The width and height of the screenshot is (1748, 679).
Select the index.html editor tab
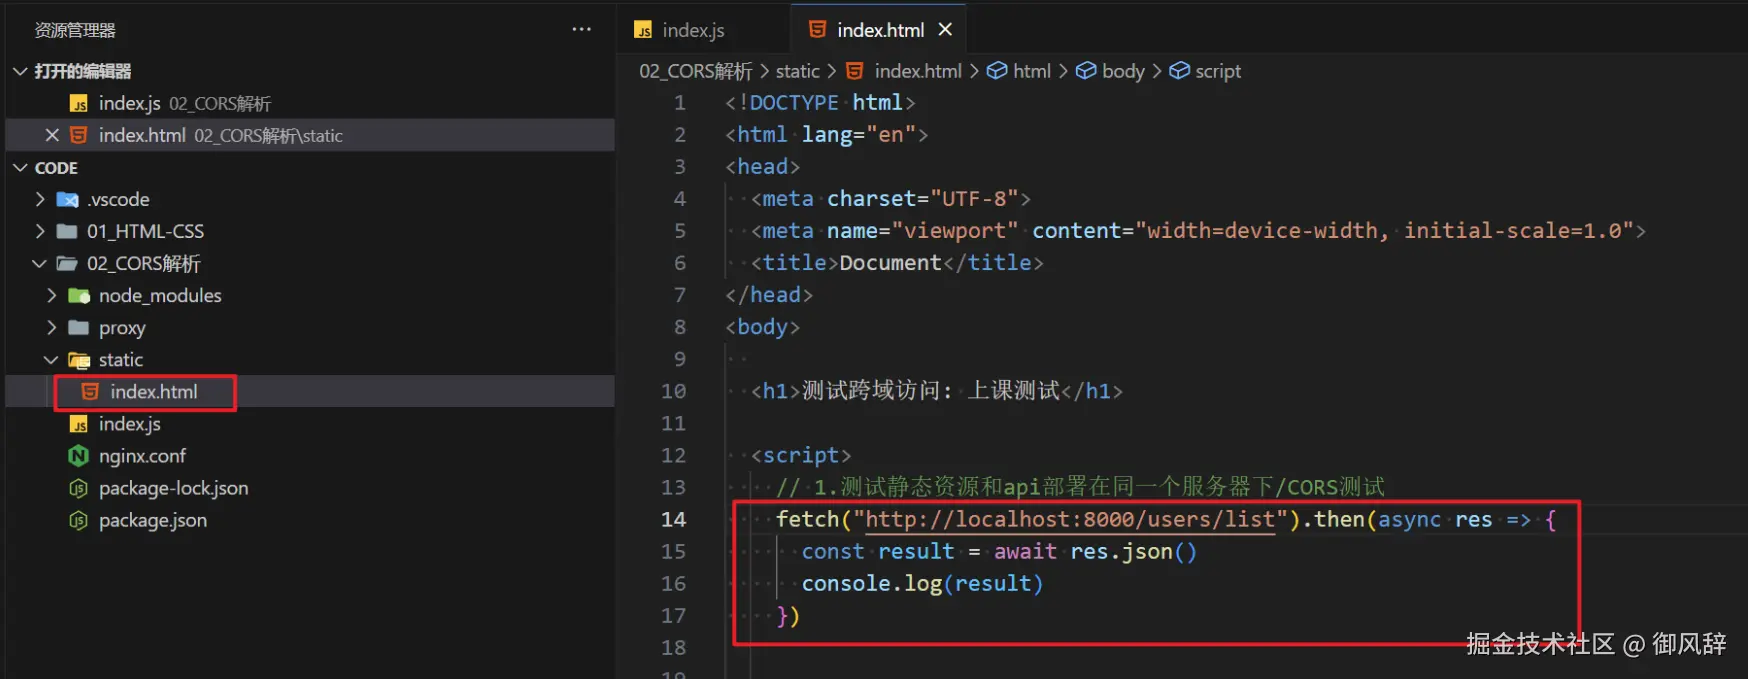880,30
